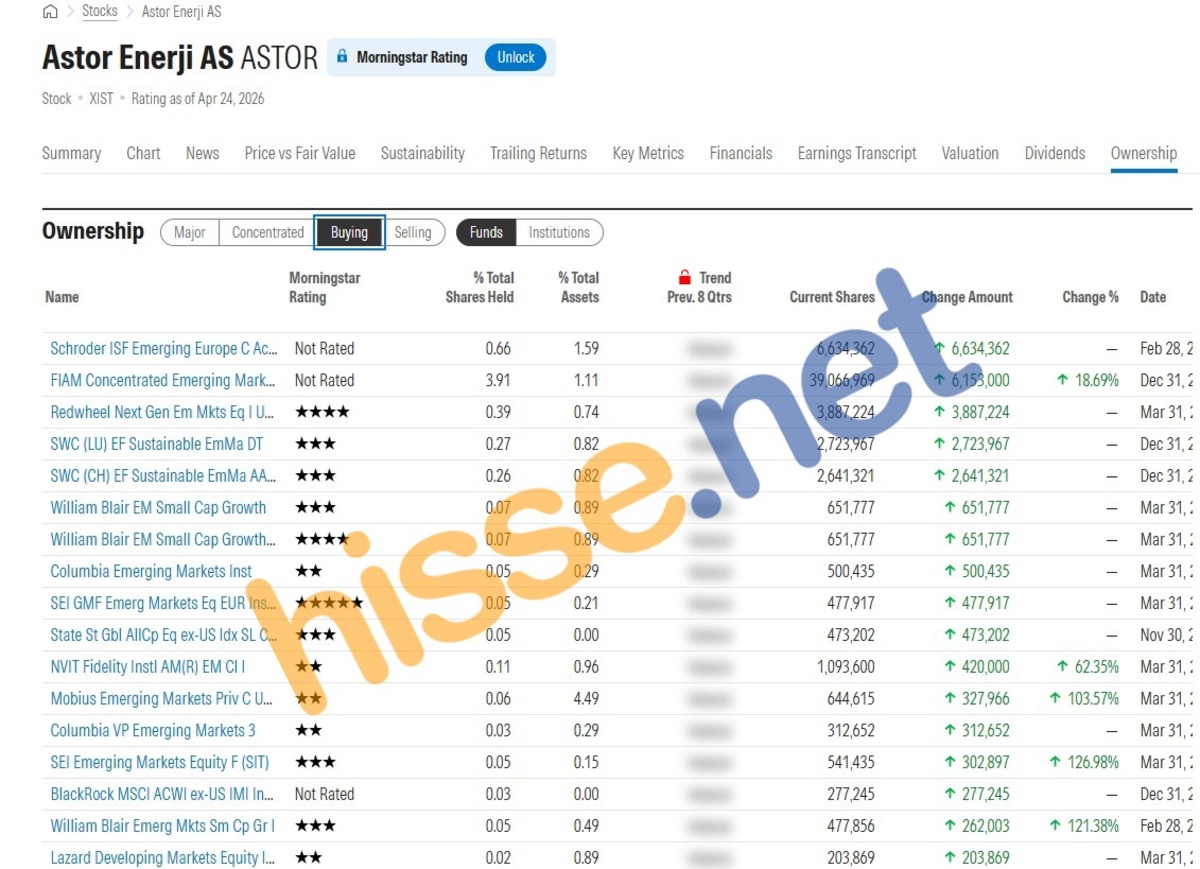
Task: Open the Earnings Transcript tab
Action: point(857,153)
